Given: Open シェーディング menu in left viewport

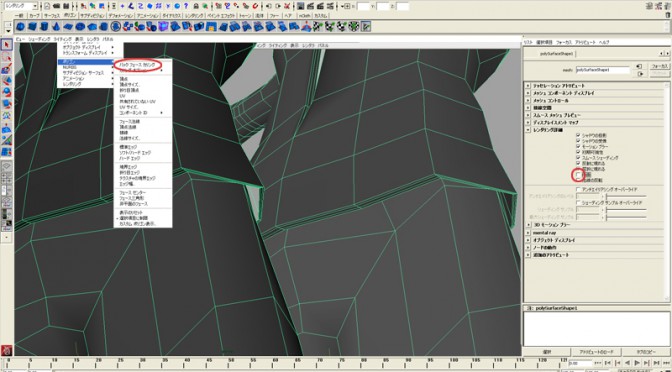Looking at the screenshot, I should (39, 39).
